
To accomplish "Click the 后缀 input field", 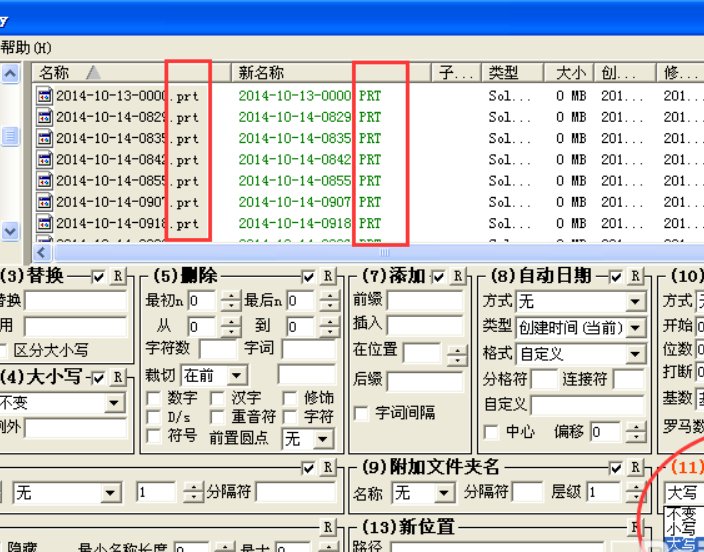I will 425,381.
